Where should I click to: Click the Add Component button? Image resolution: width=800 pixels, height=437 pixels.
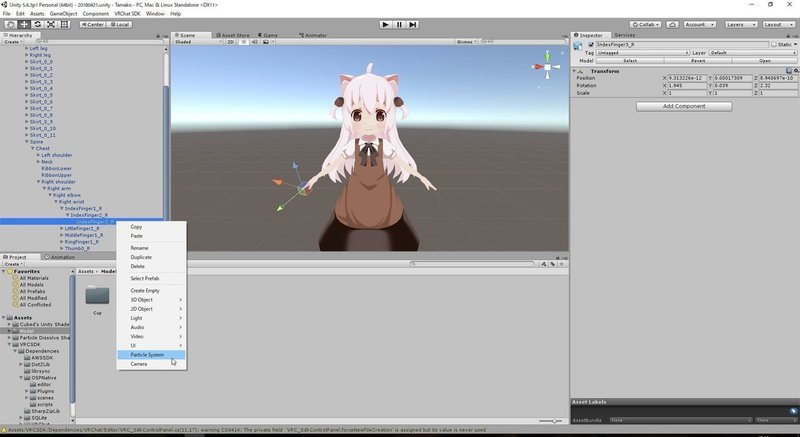(684, 106)
